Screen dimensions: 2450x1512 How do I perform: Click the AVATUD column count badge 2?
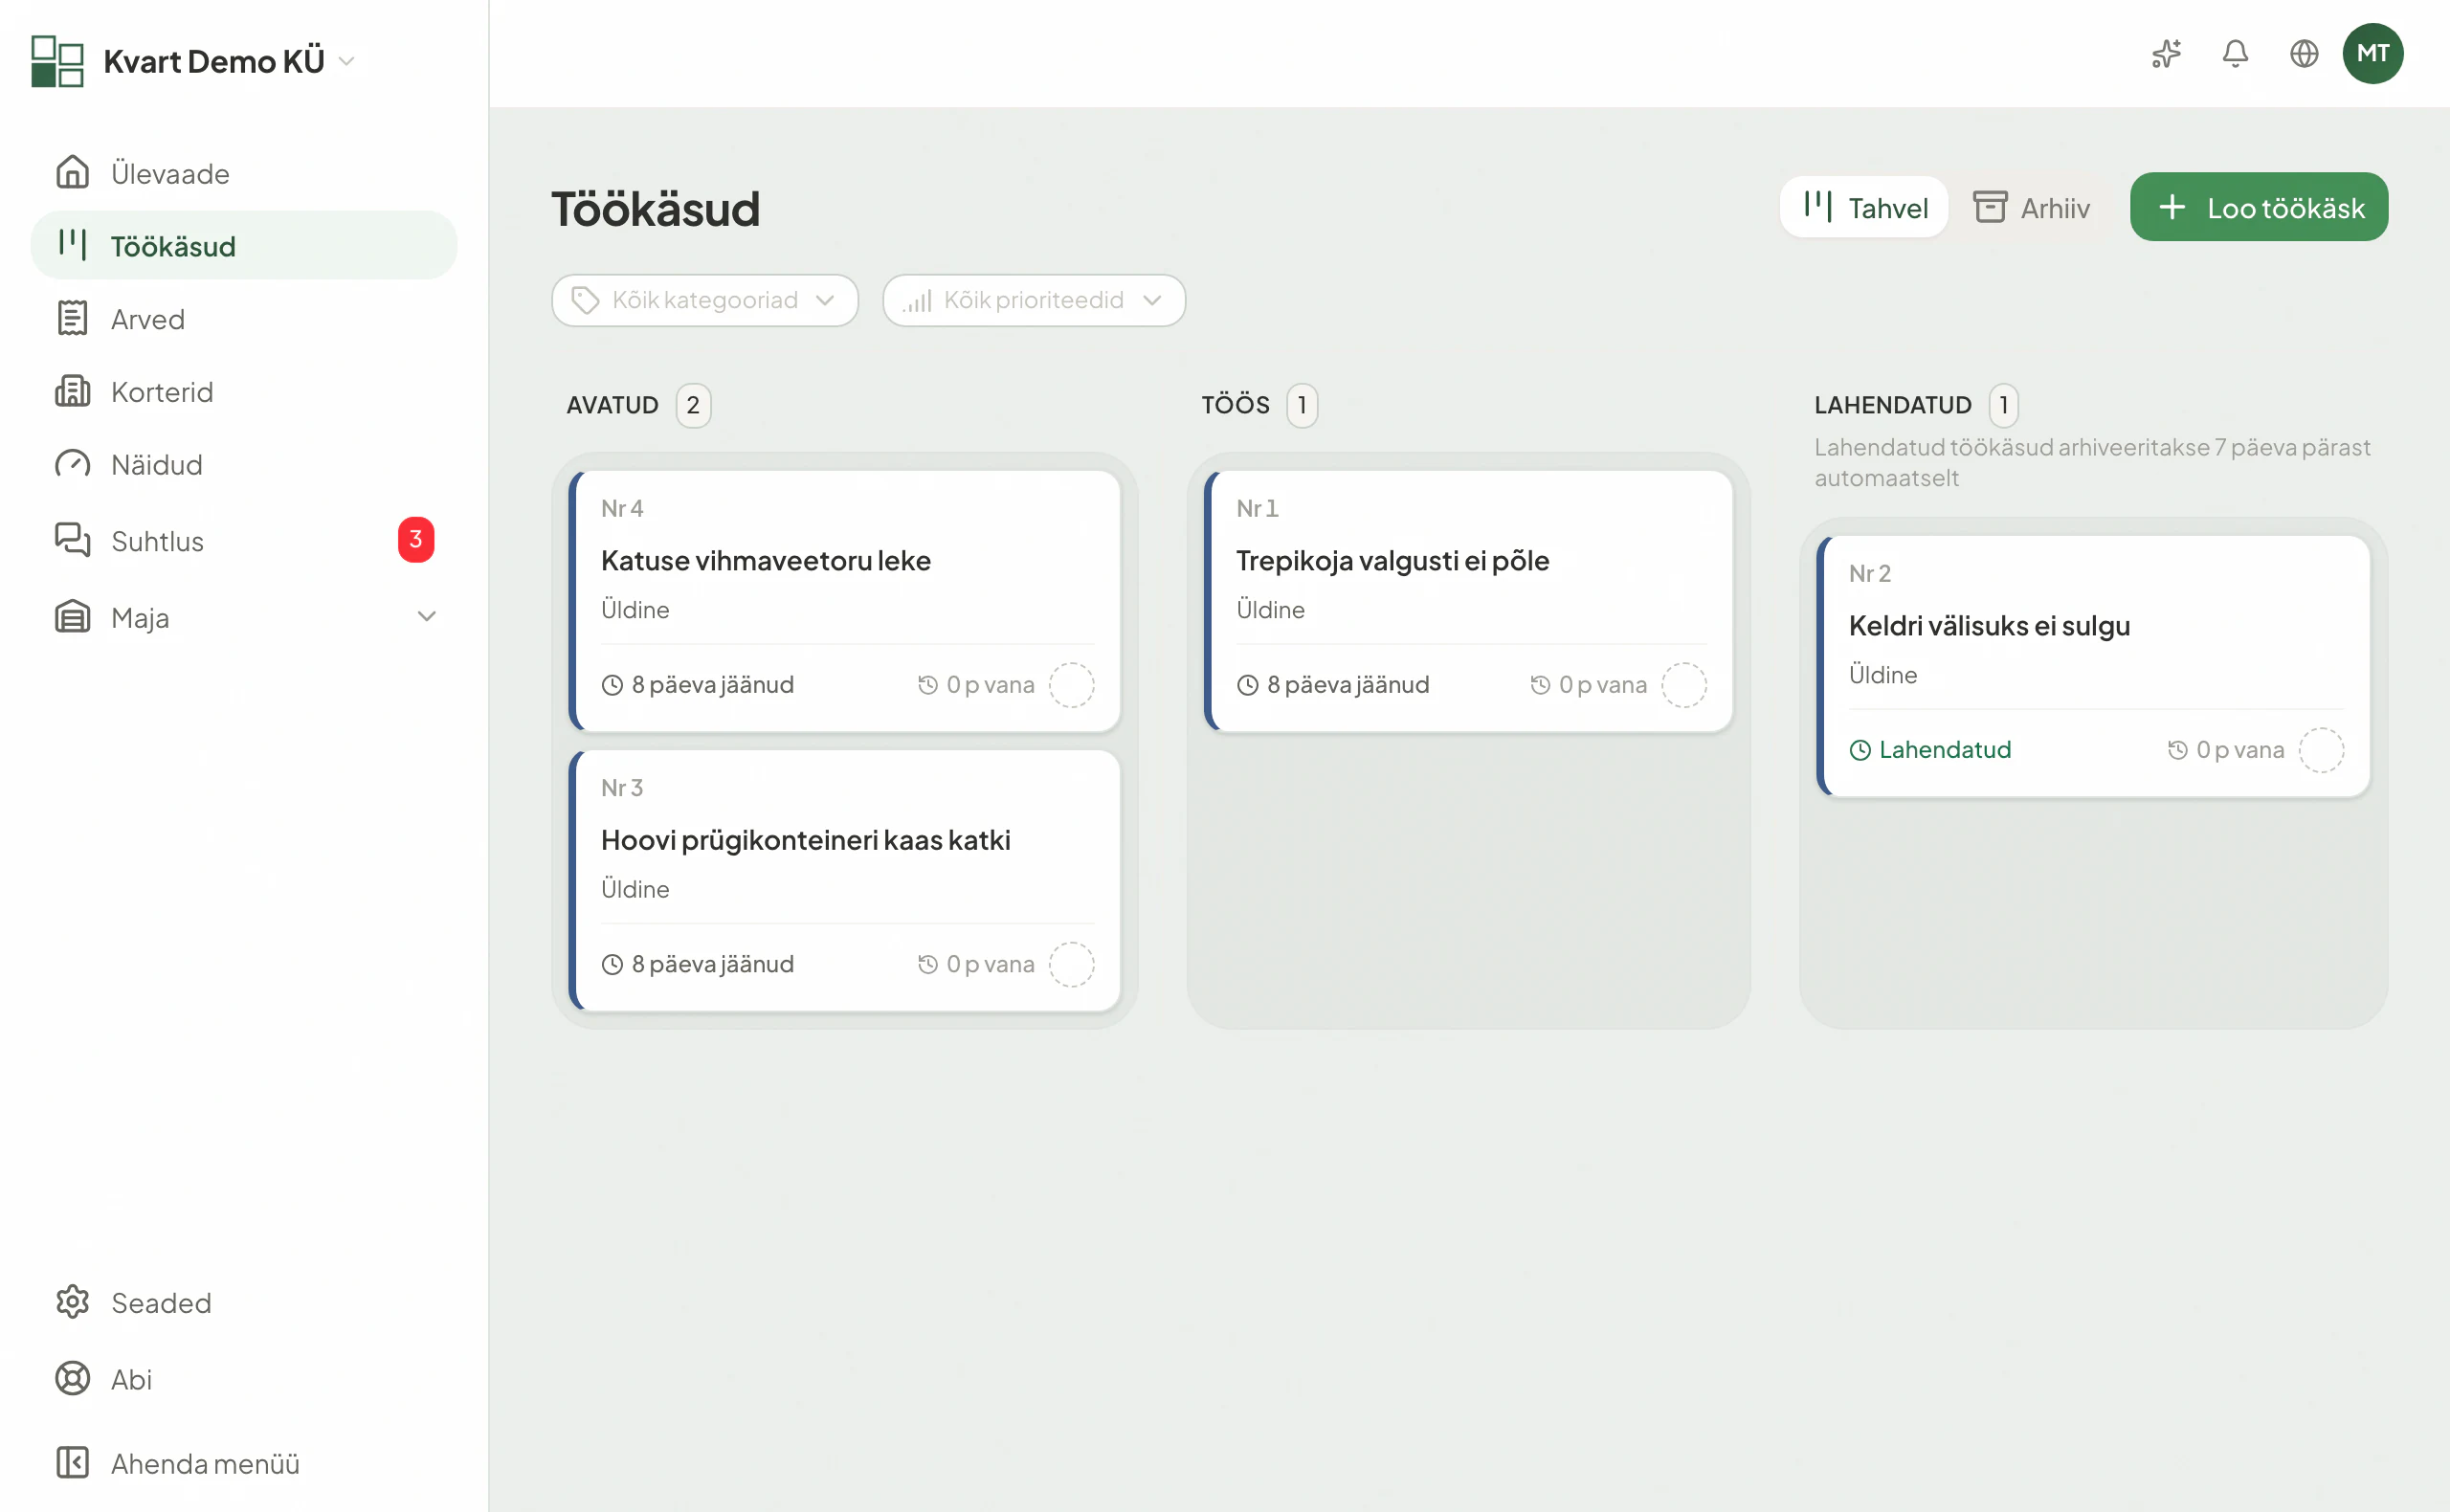point(693,405)
